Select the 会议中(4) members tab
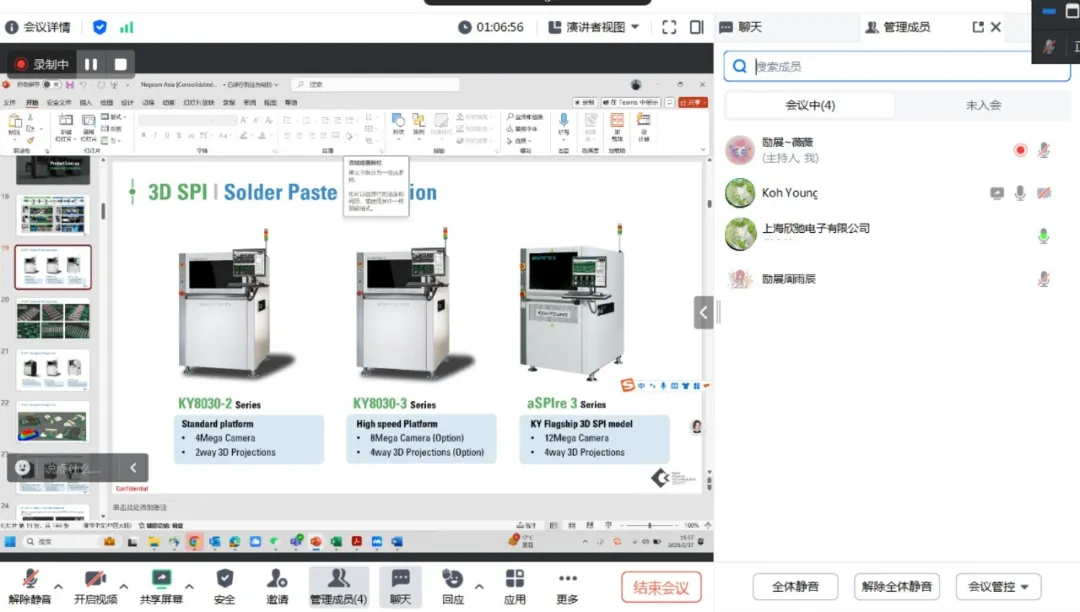This screenshot has width=1080, height=612. (x=810, y=105)
